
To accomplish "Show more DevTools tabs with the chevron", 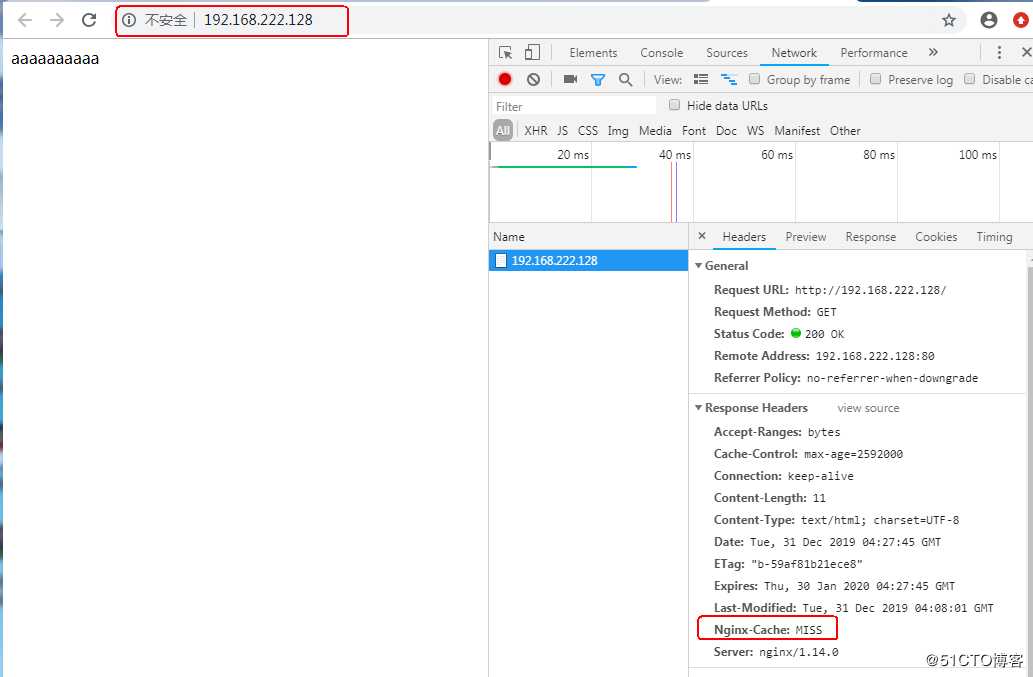I will [933, 52].
